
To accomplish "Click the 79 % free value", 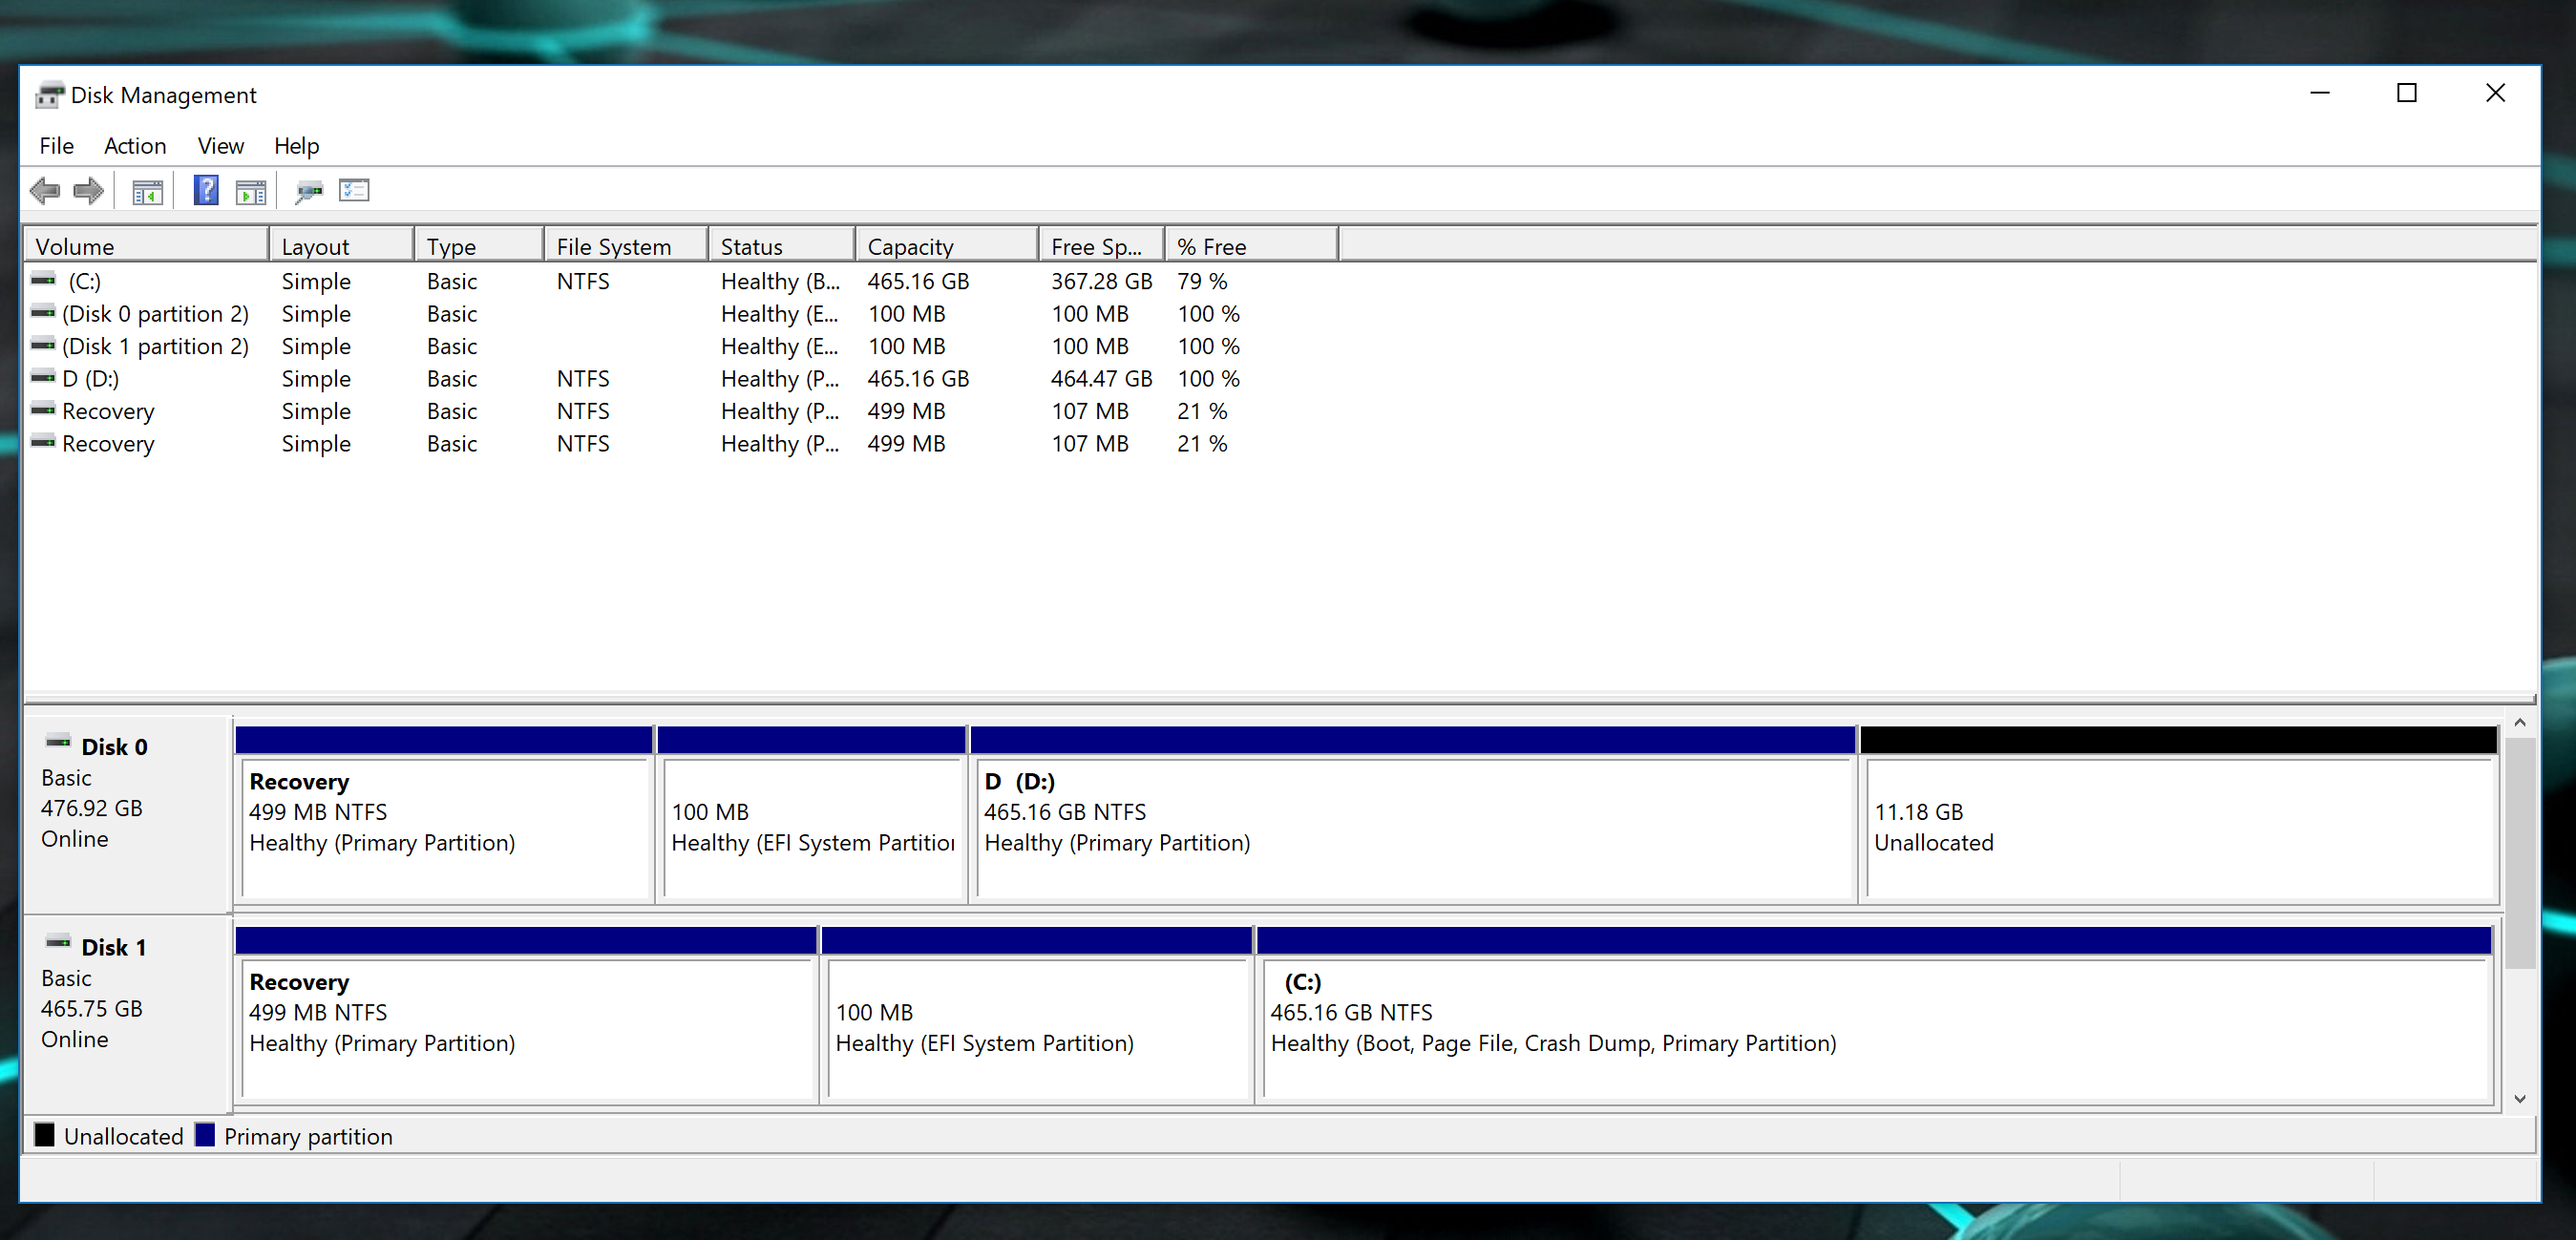I will point(1202,281).
